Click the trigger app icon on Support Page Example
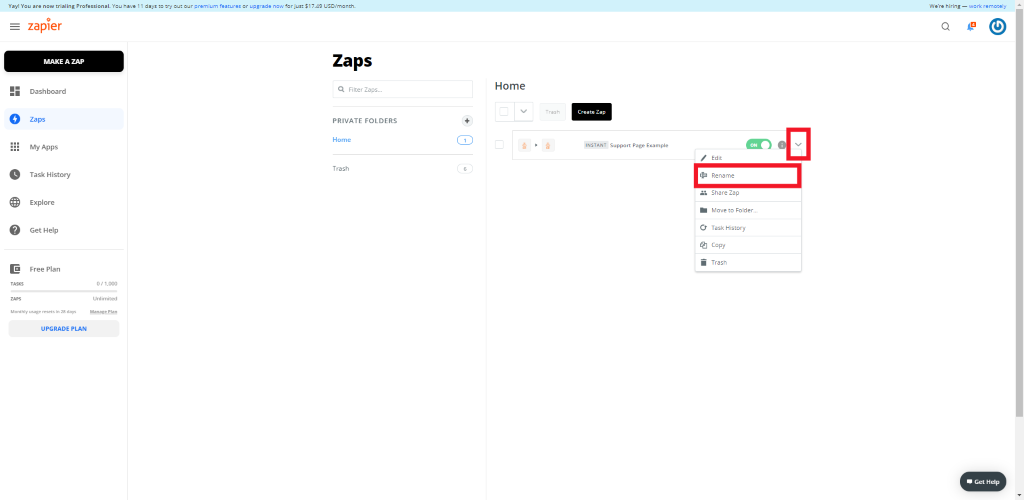Viewport: 1024px width, 500px height. (x=524, y=145)
